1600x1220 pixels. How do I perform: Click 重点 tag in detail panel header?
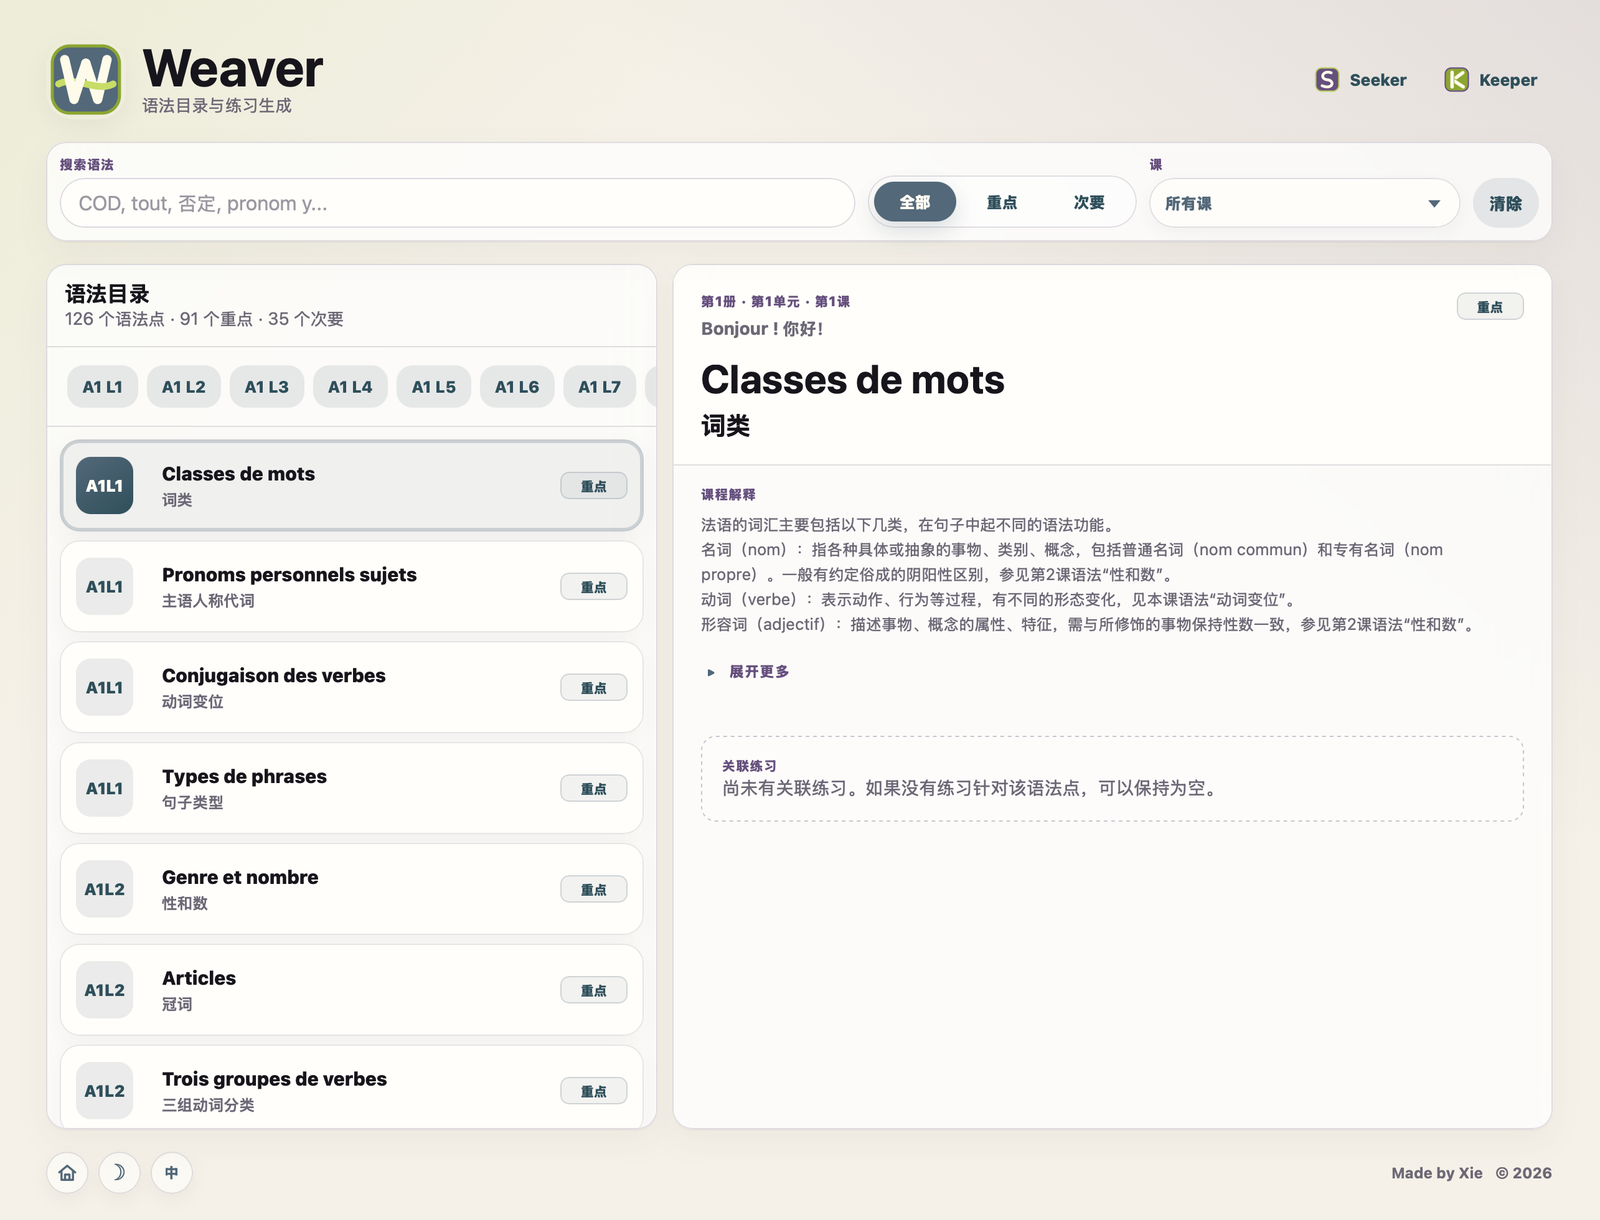1490,307
